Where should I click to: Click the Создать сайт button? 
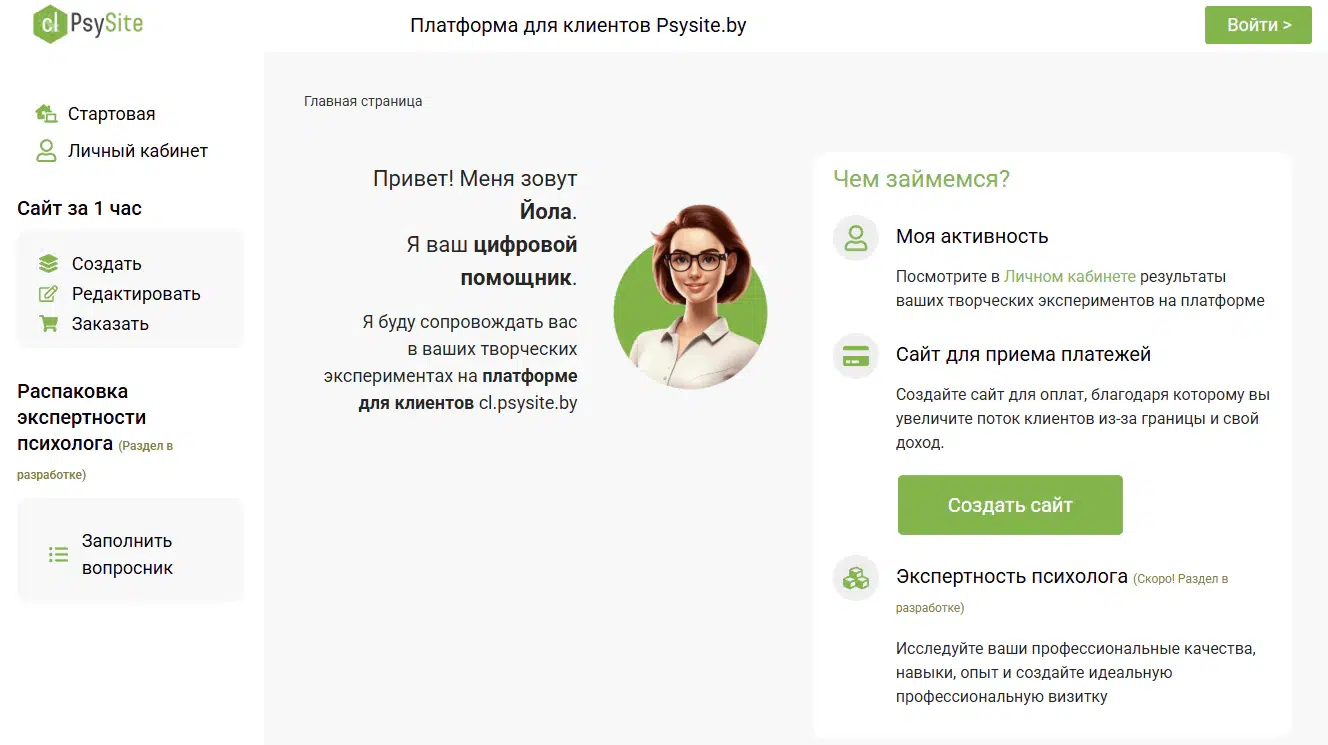pos(1010,505)
